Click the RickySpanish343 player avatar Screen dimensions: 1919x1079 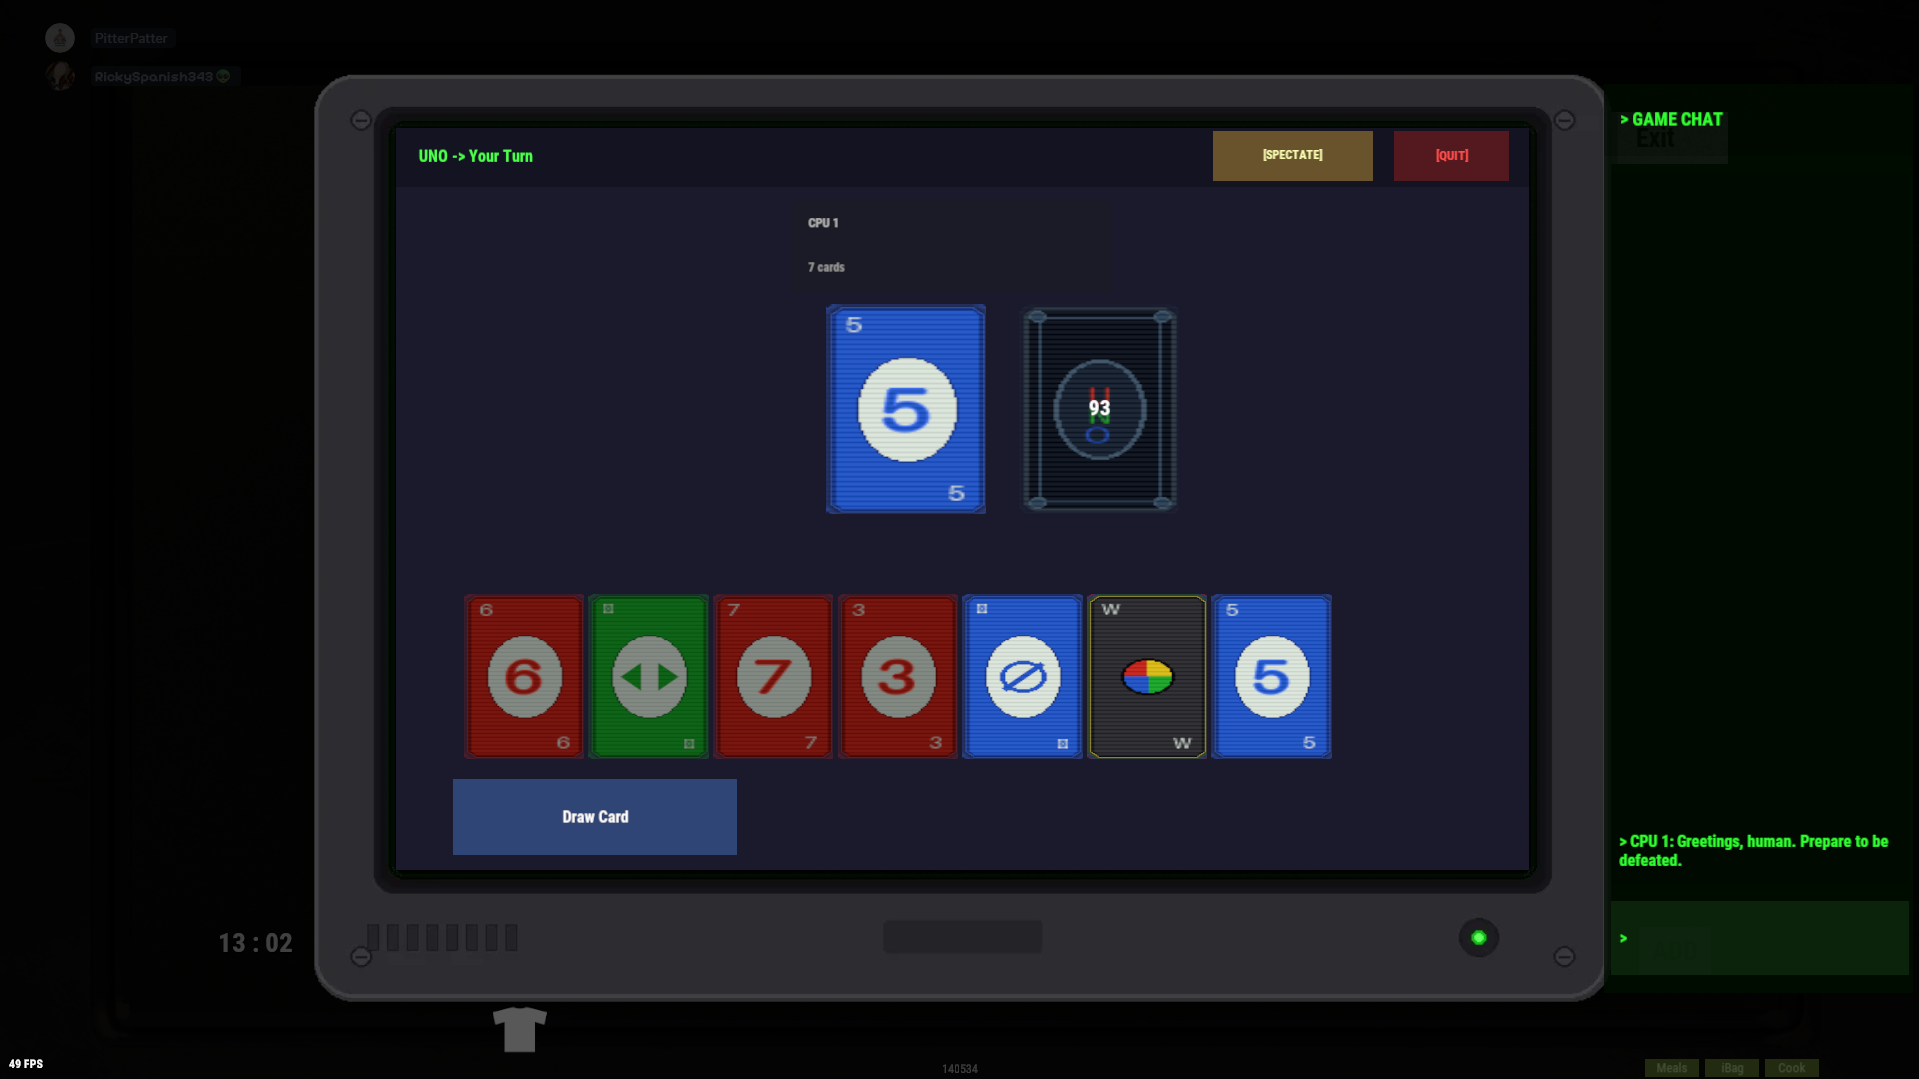coord(60,76)
